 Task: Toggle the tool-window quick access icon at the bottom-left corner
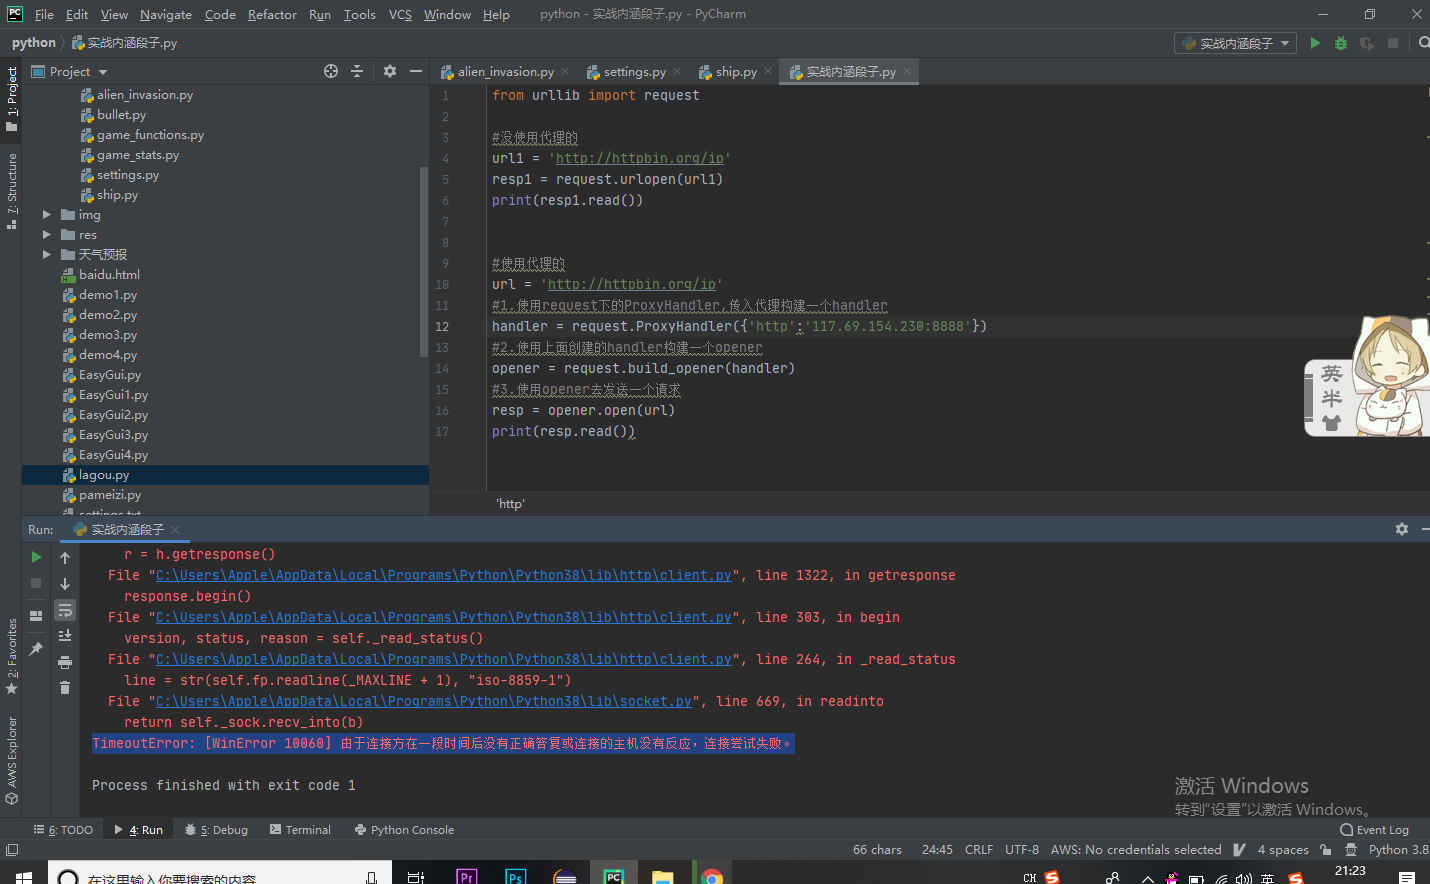12,850
